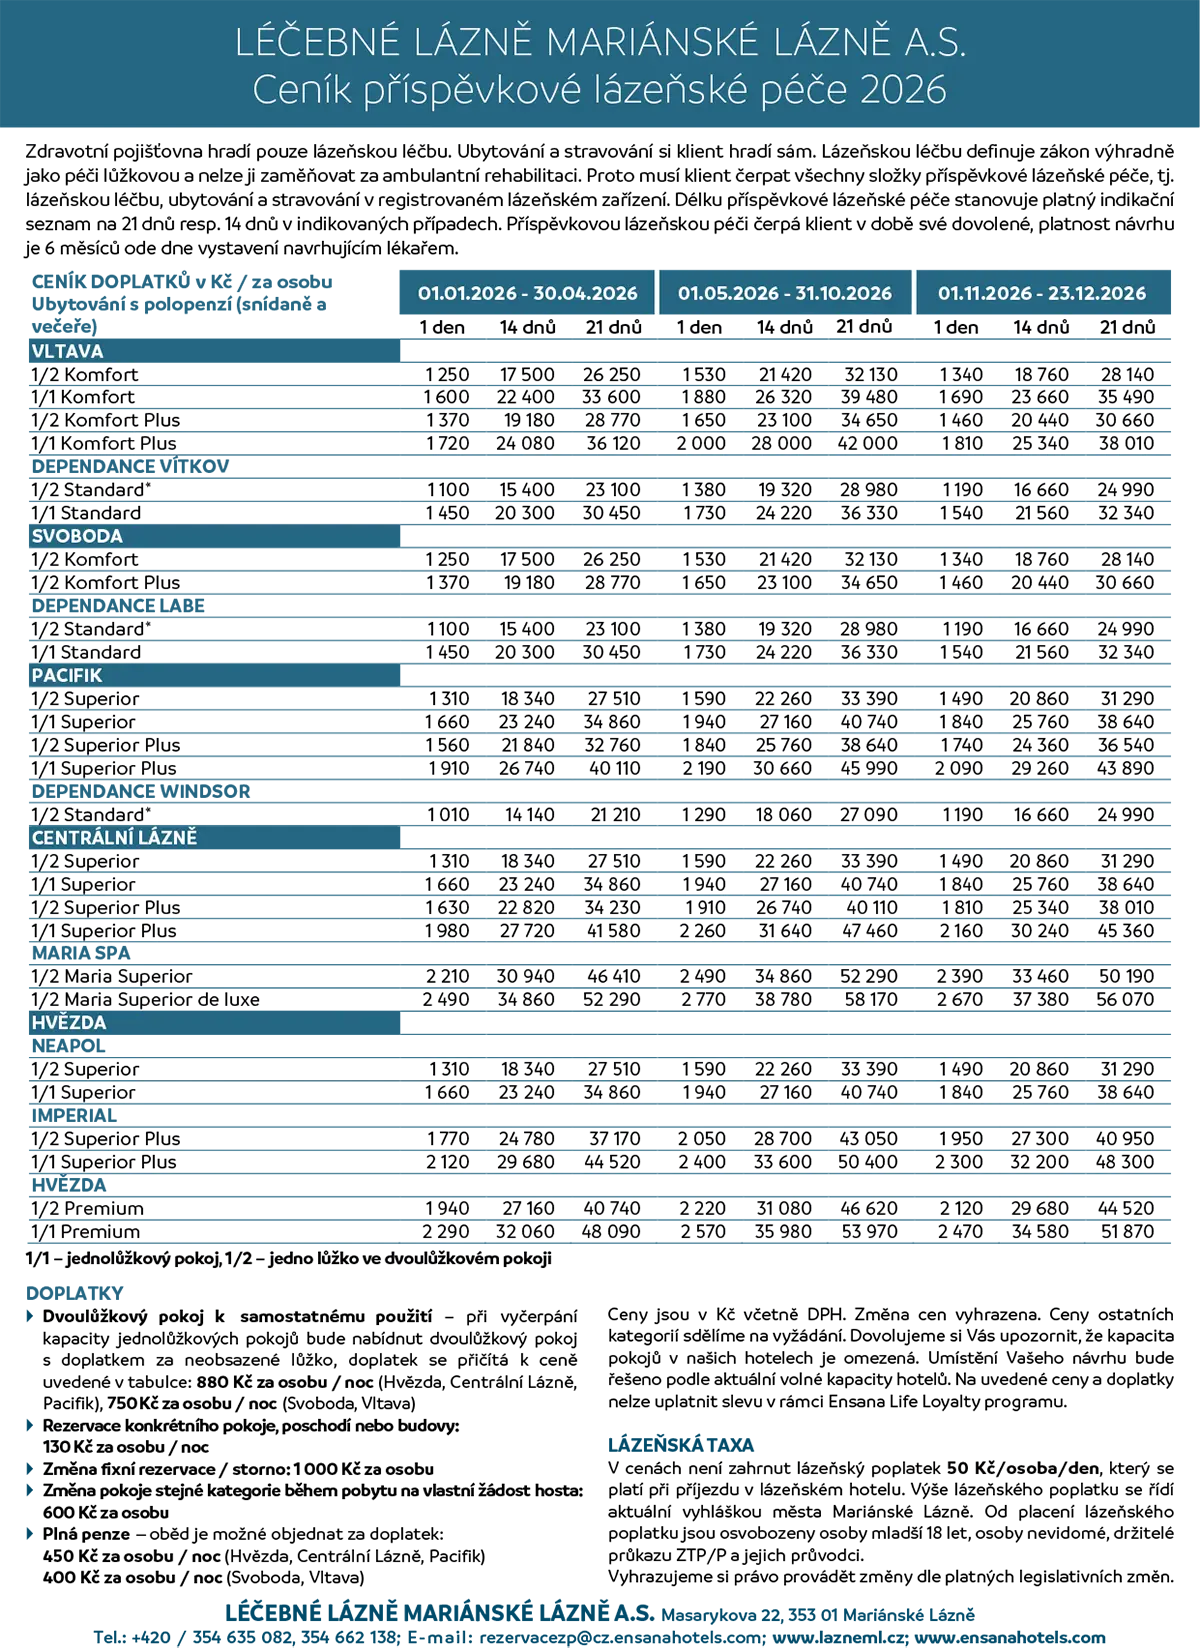Select the 01.05.2026 - 31.10.2026 period header

click(x=784, y=293)
